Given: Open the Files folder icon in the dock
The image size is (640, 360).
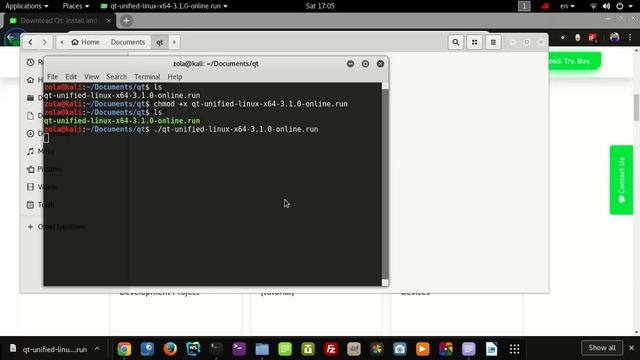Looking at the screenshot, I should point(262,349).
